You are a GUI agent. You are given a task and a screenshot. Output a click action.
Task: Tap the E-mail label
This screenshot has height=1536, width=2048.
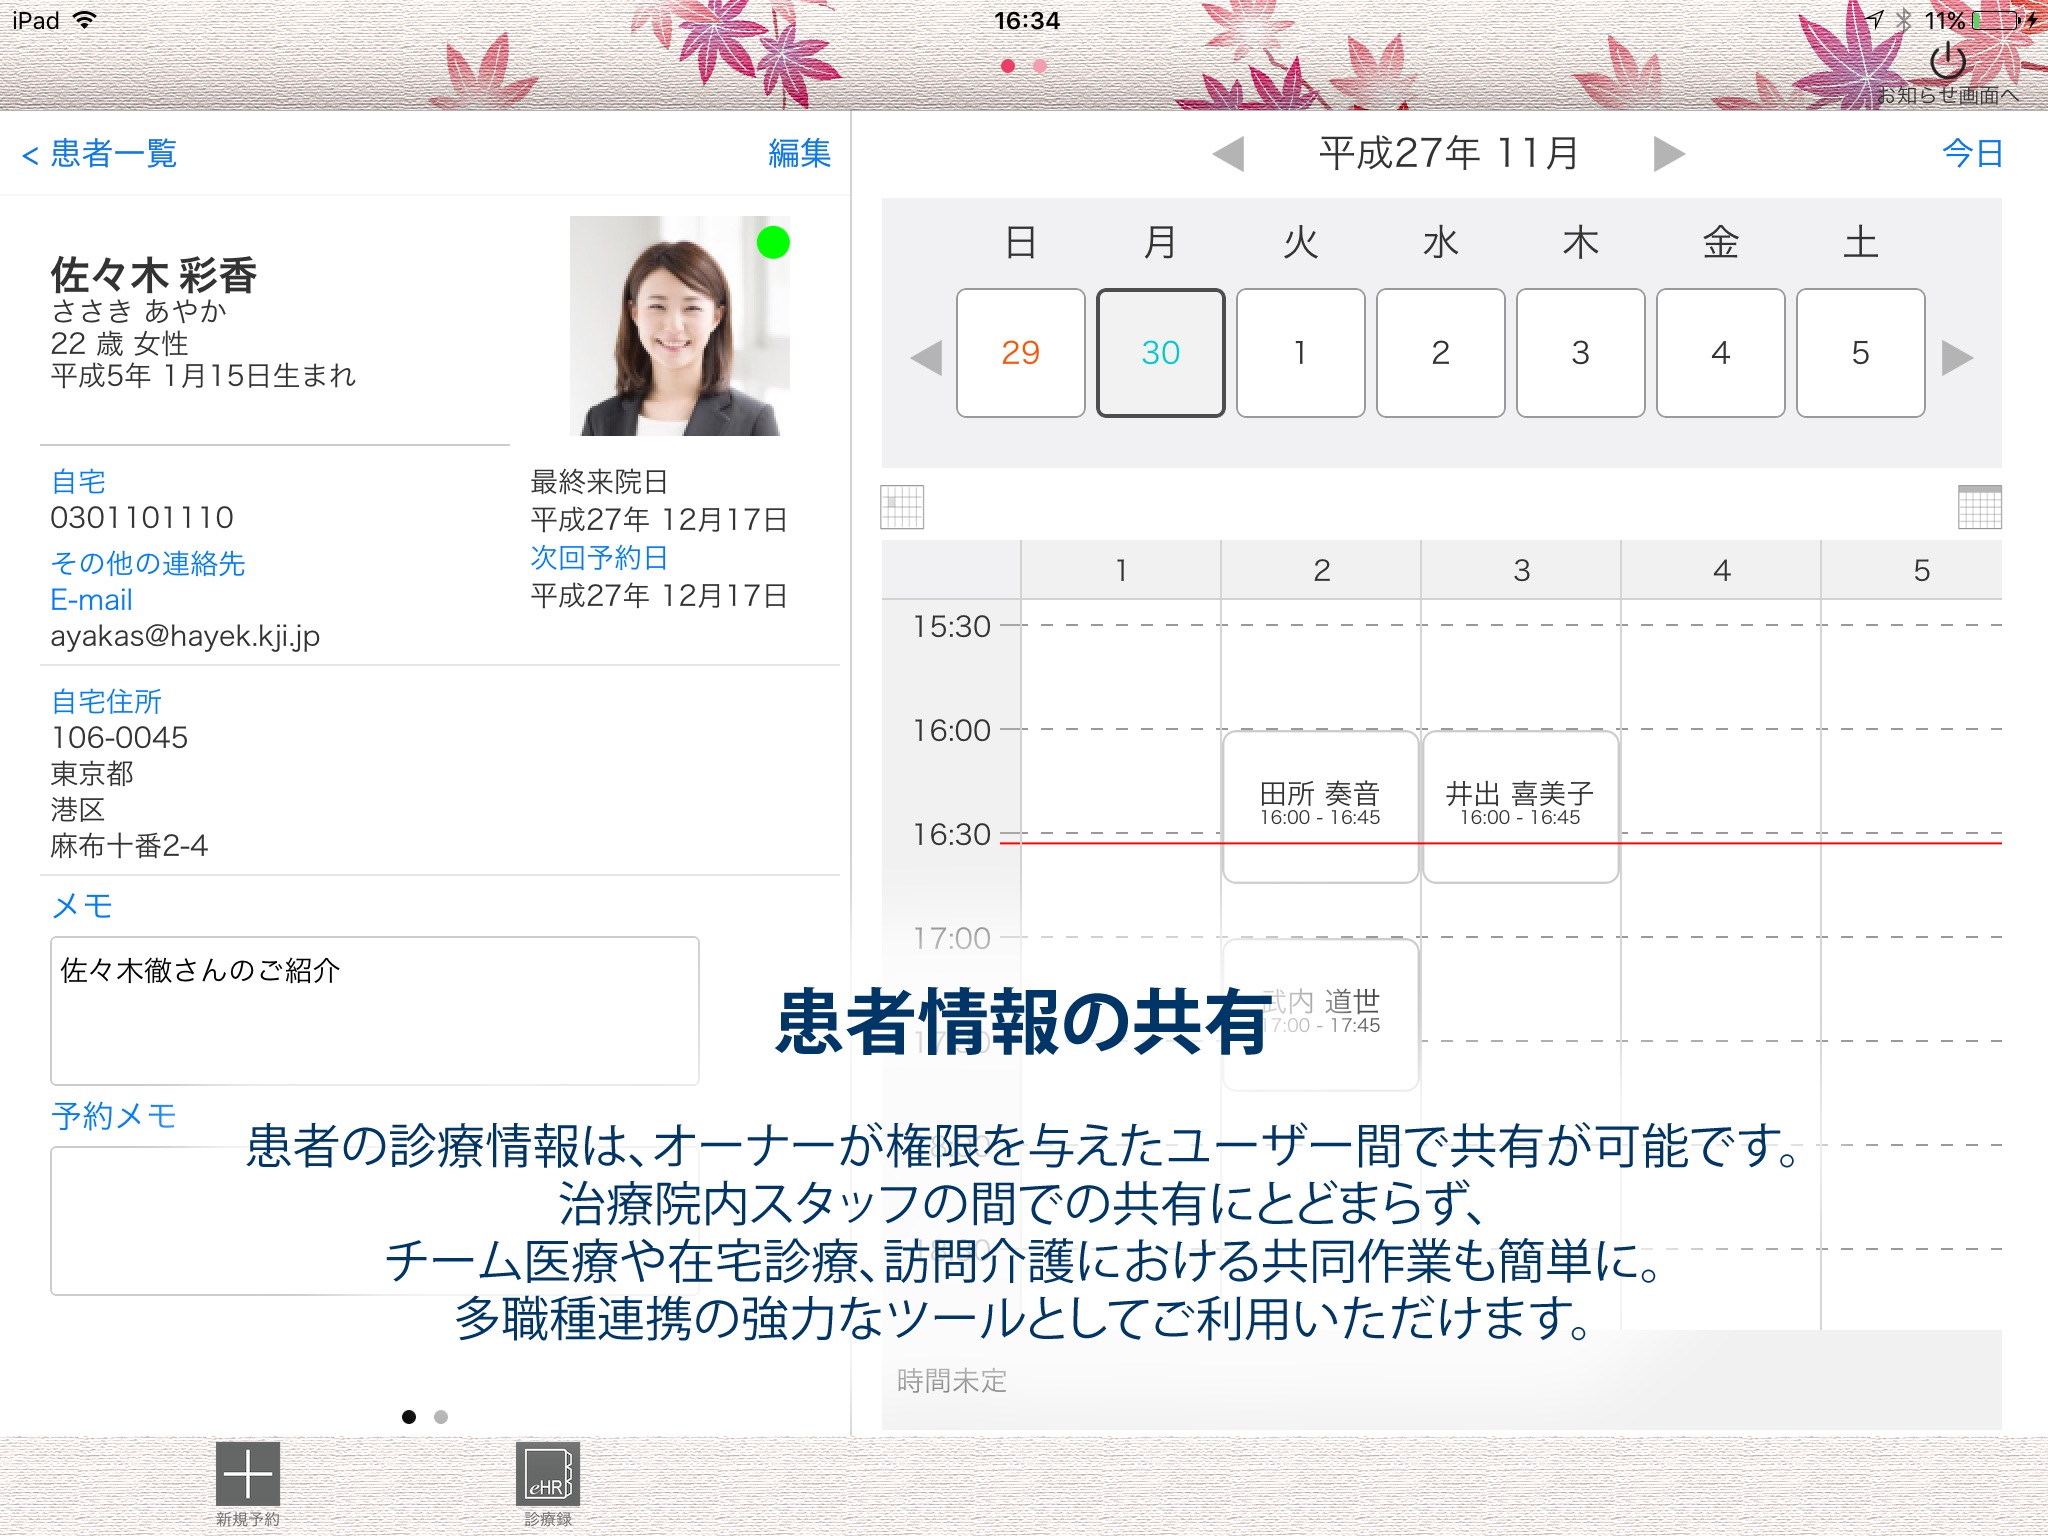(91, 600)
